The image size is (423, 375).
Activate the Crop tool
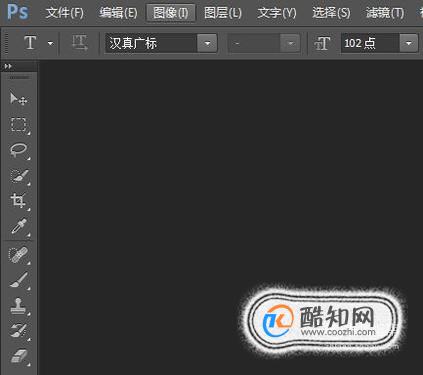coord(18,201)
